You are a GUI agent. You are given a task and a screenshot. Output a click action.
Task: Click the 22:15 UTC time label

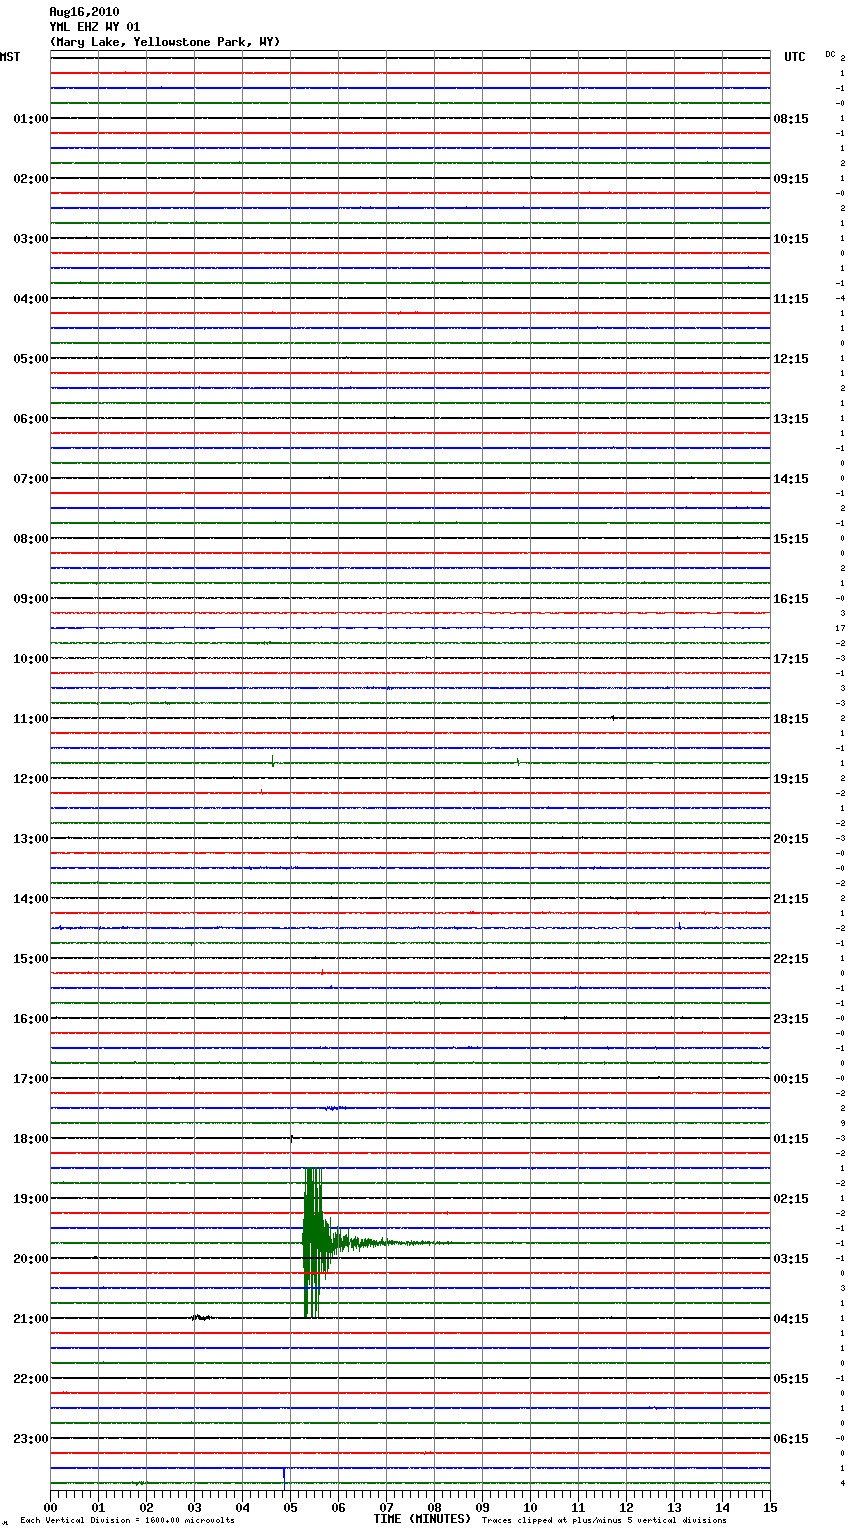(x=791, y=959)
